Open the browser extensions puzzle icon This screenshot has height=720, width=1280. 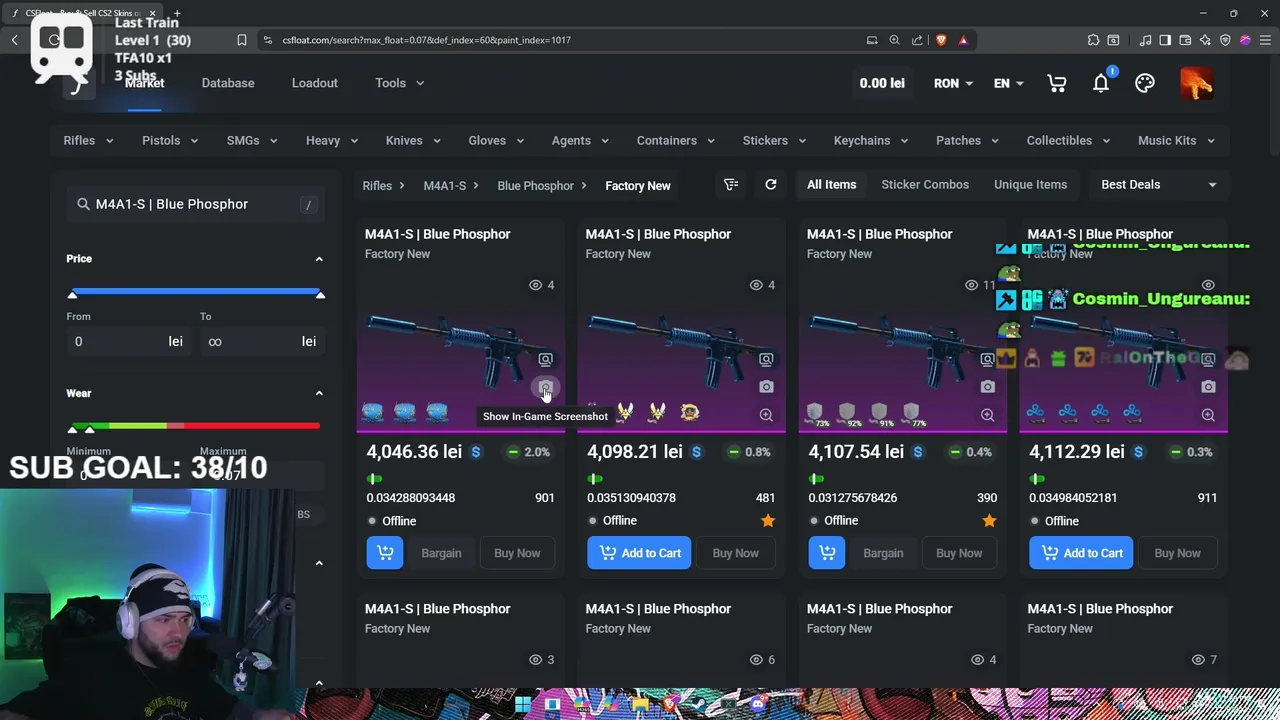(1093, 40)
